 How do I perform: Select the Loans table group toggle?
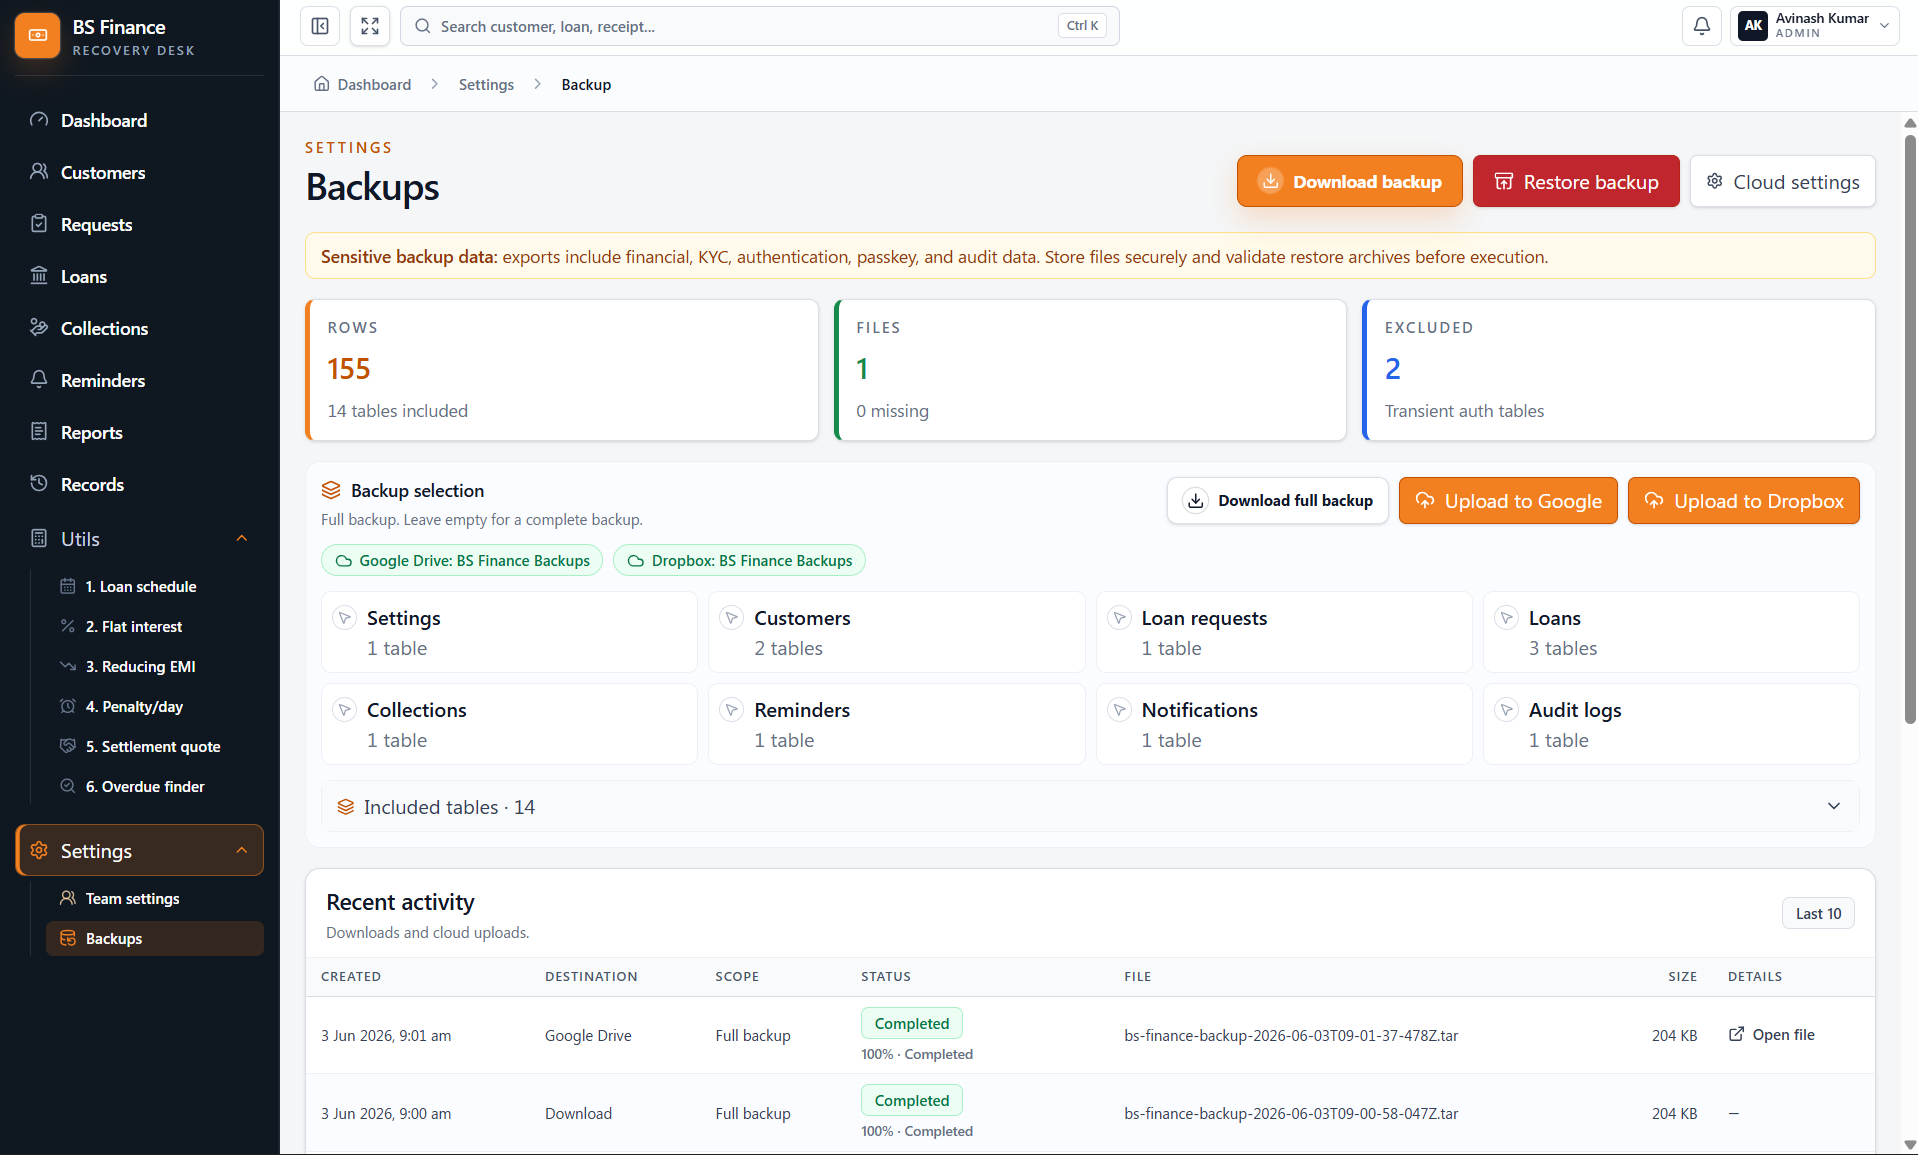[1506, 618]
